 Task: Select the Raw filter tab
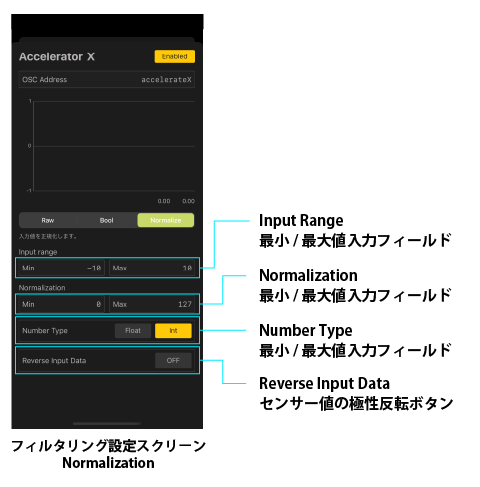(48, 220)
